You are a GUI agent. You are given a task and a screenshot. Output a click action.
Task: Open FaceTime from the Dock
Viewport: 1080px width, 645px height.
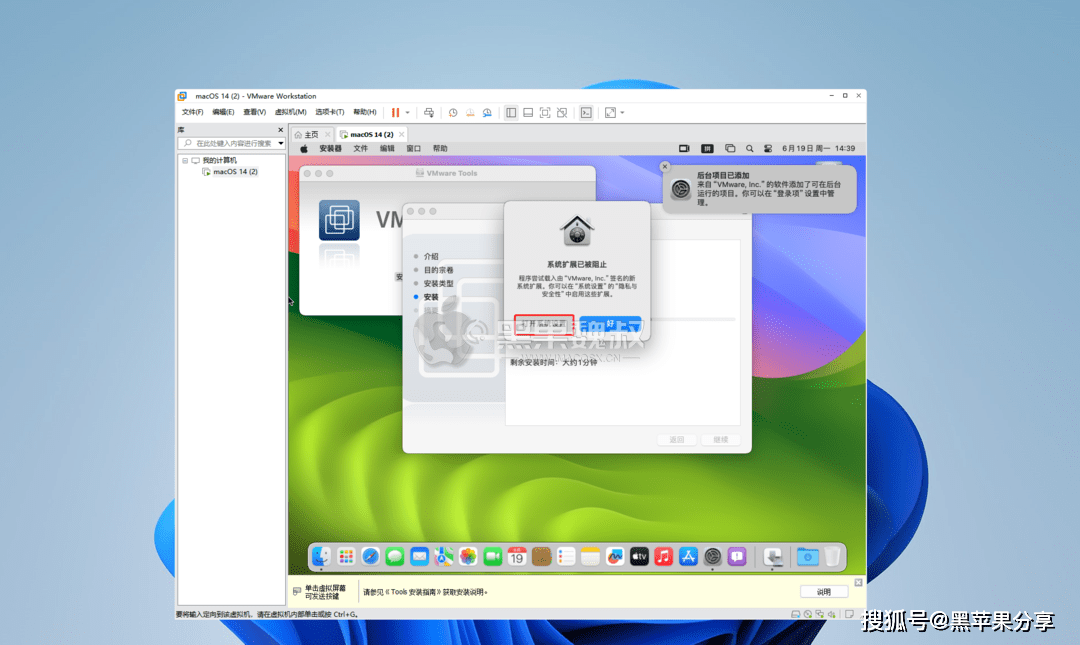point(492,556)
